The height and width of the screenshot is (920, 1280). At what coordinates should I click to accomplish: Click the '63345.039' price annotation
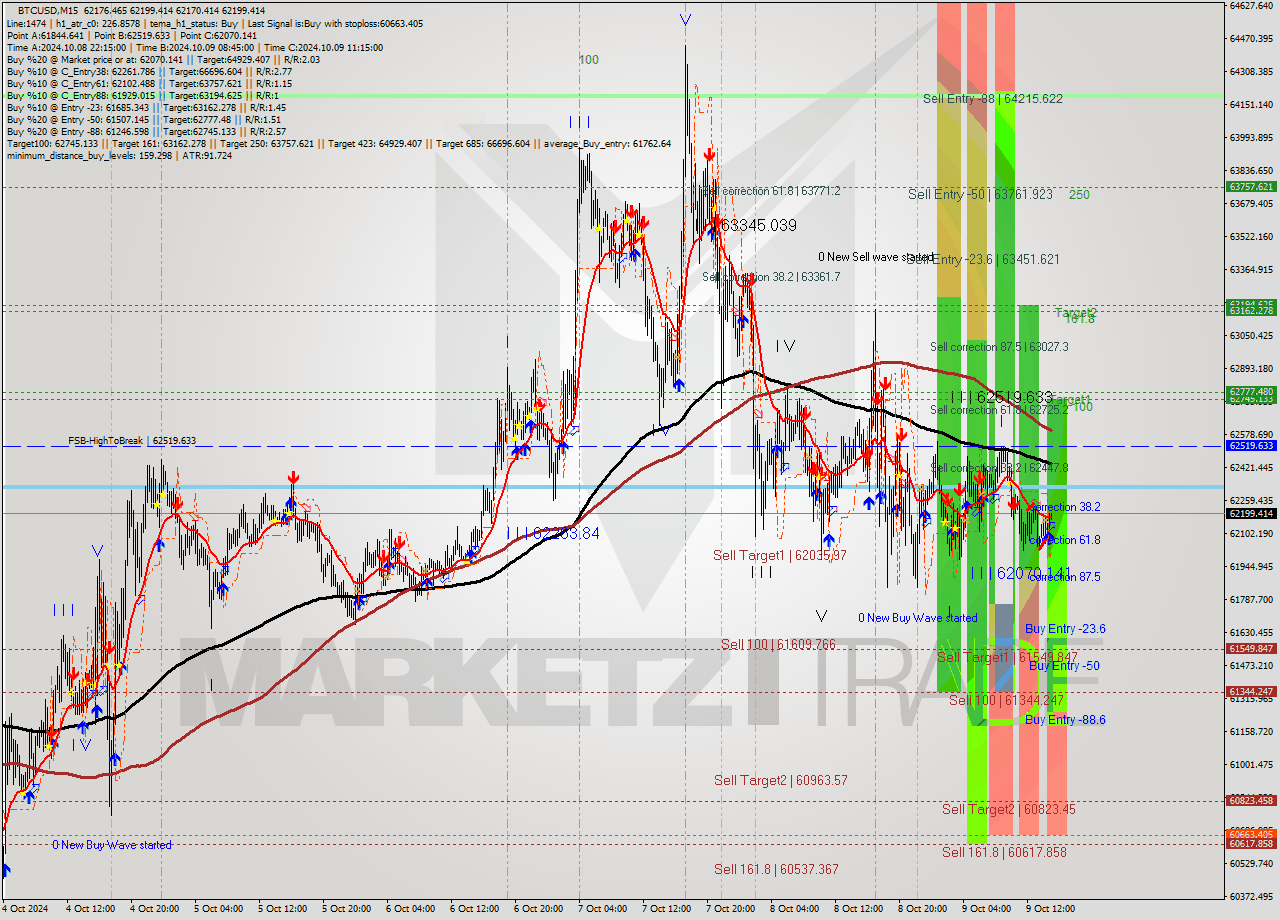758,226
